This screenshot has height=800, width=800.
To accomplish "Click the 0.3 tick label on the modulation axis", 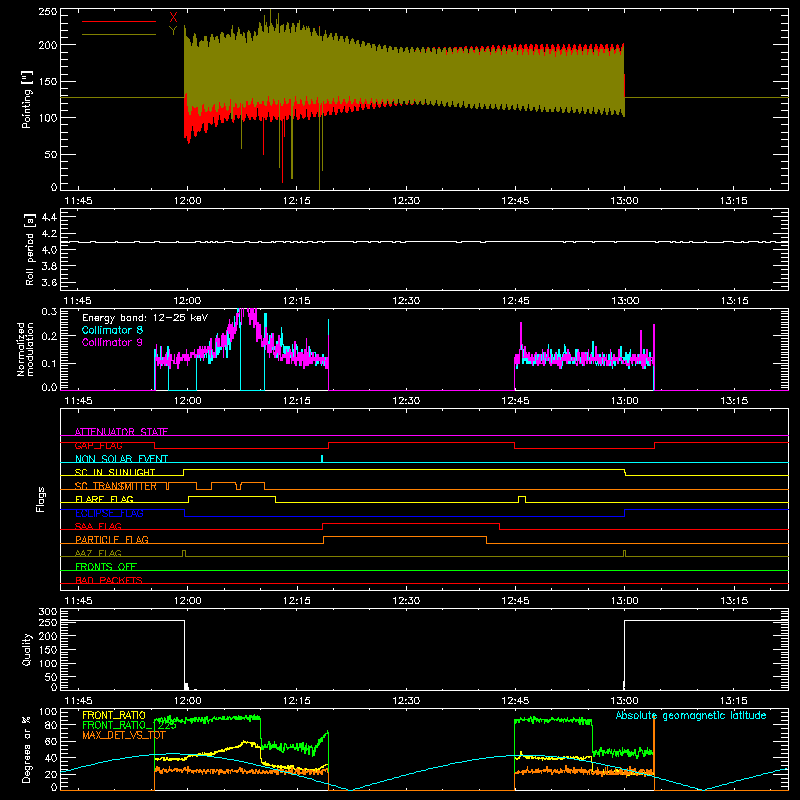I will pyautogui.click(x=49, y=311).
